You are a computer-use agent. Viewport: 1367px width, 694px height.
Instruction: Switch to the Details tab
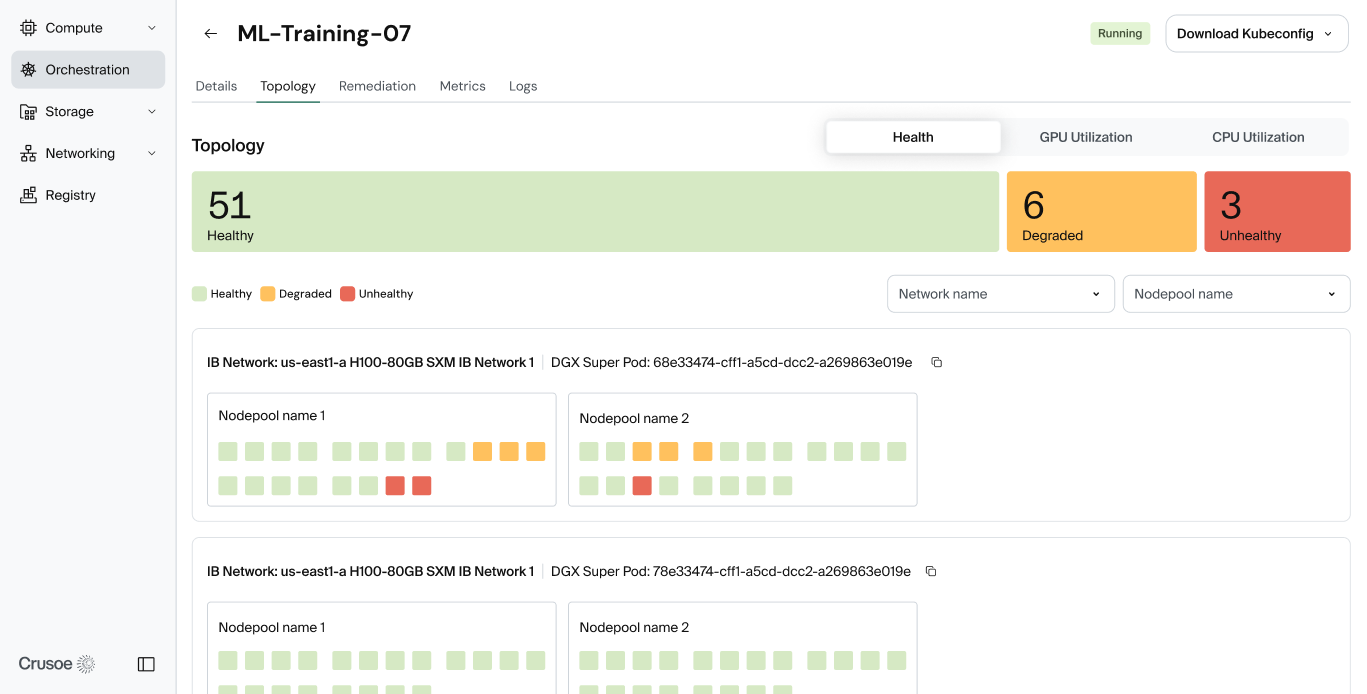click(216, 86)
